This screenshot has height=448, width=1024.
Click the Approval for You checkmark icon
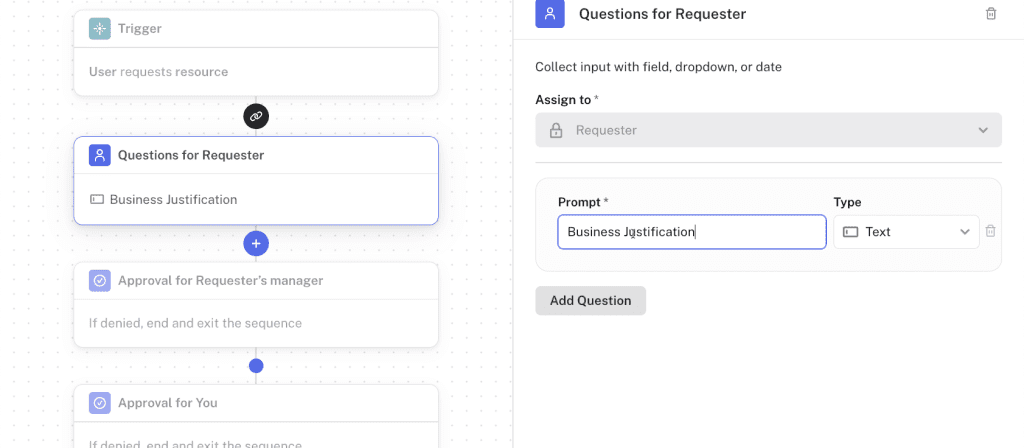coord(100,403)
